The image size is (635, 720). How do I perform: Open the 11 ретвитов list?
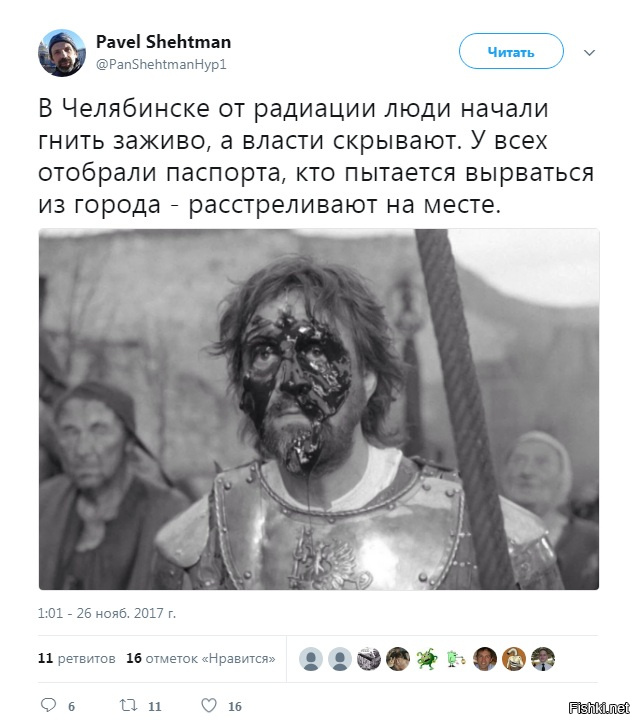click(77, 658)
